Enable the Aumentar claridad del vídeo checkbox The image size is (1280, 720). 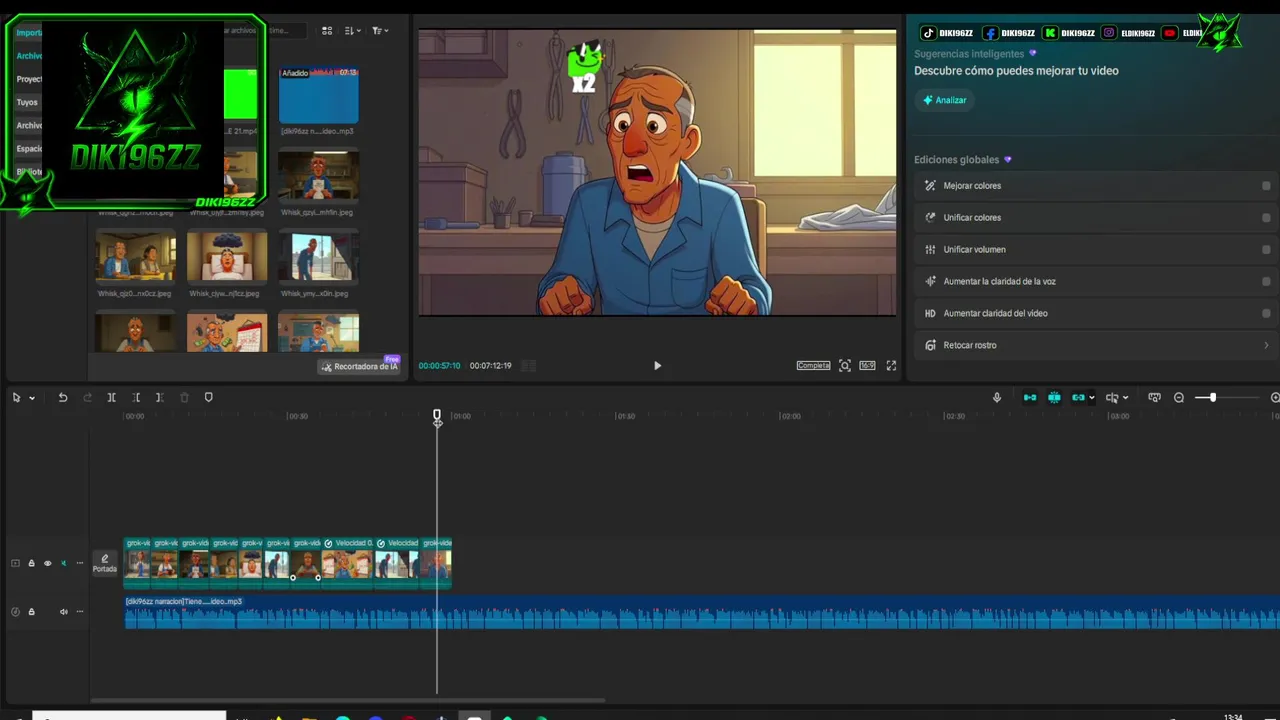(x=1266, y=313)
